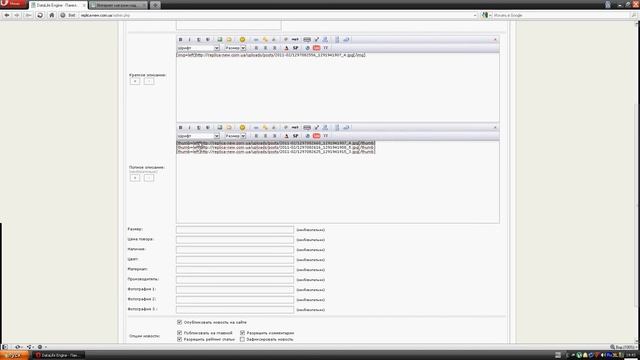The image size is (640, 360).
Task: Open size dropdown in short description toolbar
Action: 235,48
